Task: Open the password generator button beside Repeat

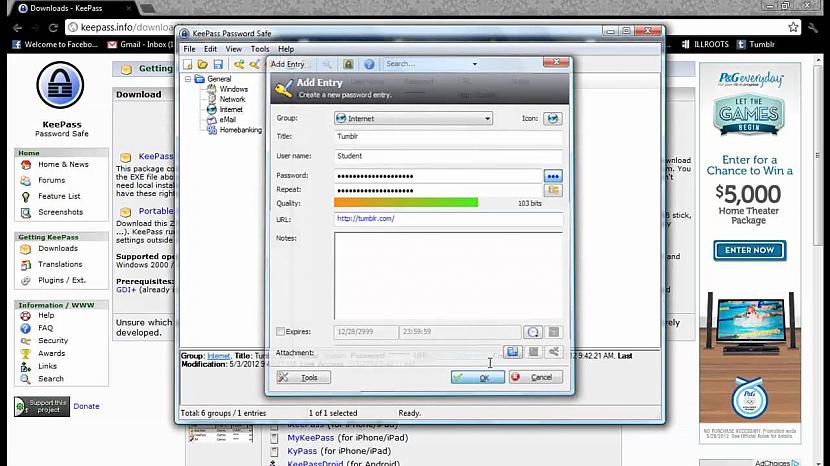Action: [553, 190]
